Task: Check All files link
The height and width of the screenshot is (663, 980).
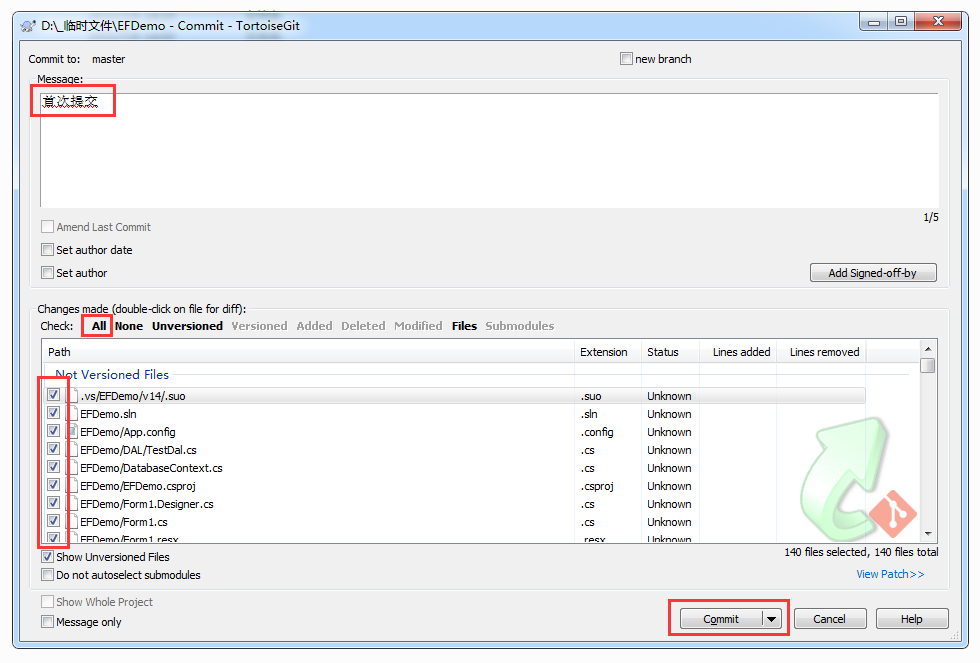Action: coord(99,326)
